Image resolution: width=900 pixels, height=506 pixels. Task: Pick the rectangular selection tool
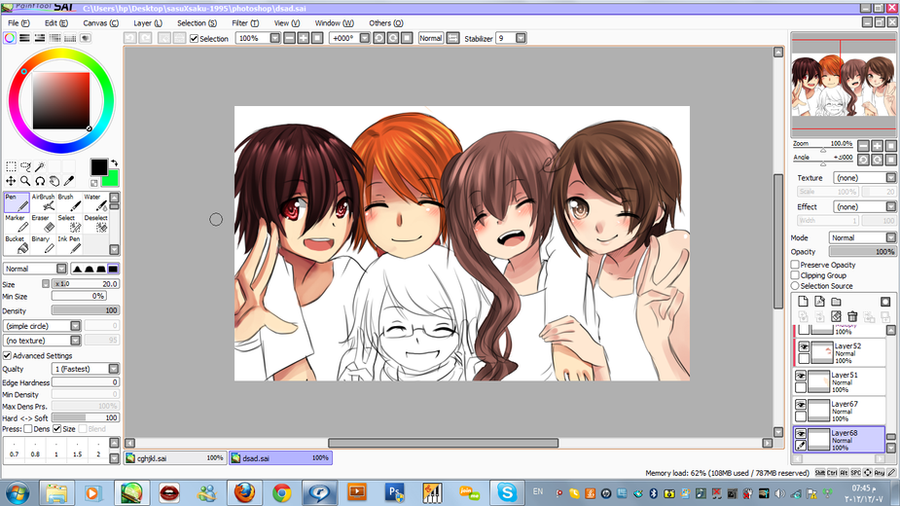11,166
